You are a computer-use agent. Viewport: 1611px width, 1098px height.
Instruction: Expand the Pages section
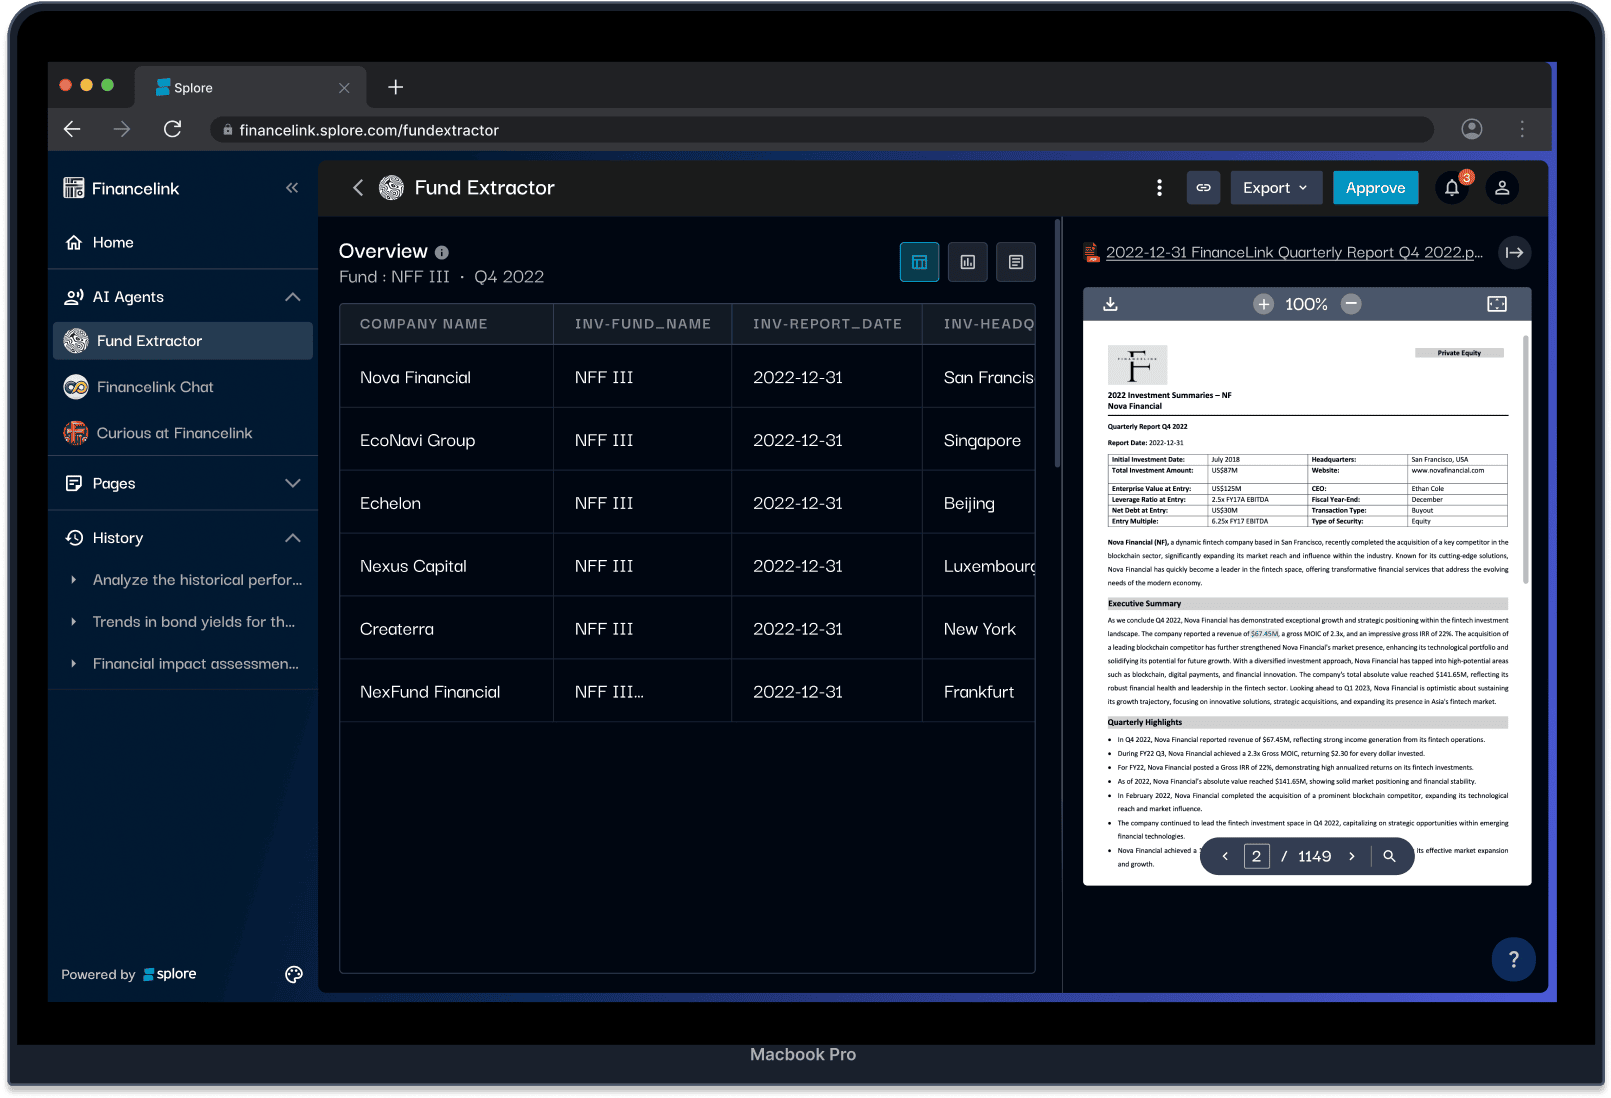(x=292, y=483)
